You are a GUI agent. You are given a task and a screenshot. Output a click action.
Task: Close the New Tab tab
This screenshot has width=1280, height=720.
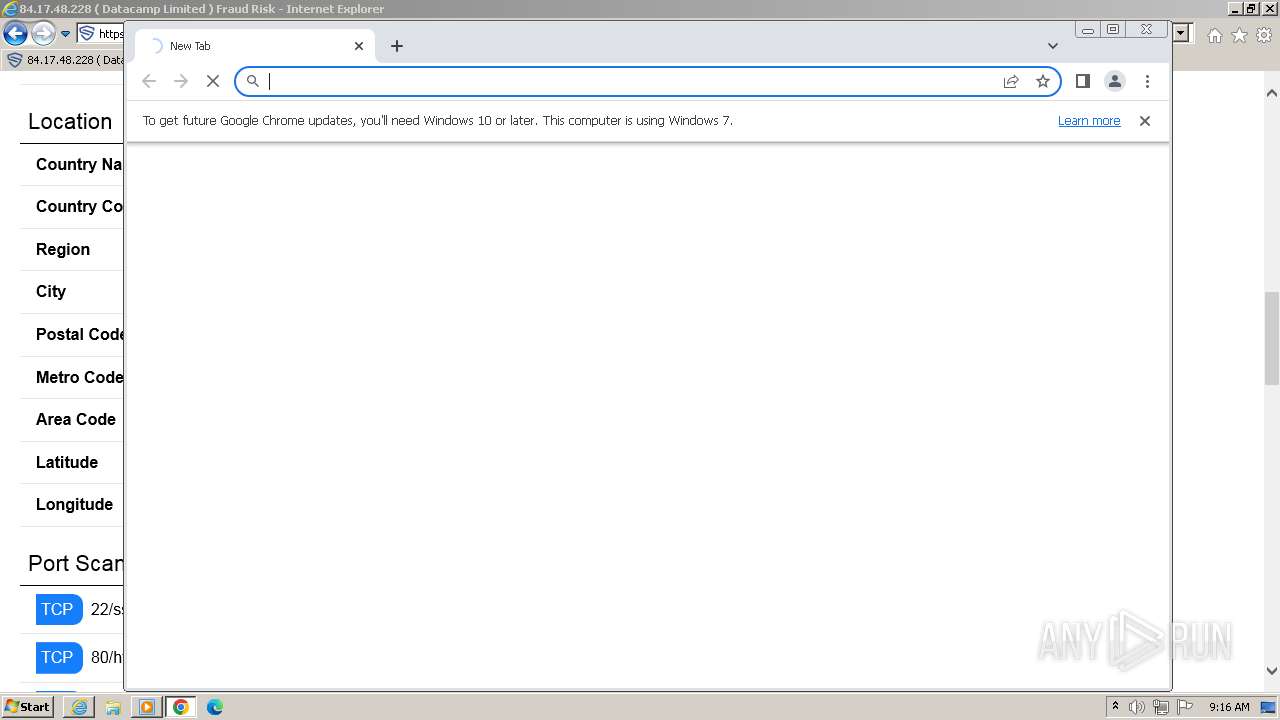[359, 46]
